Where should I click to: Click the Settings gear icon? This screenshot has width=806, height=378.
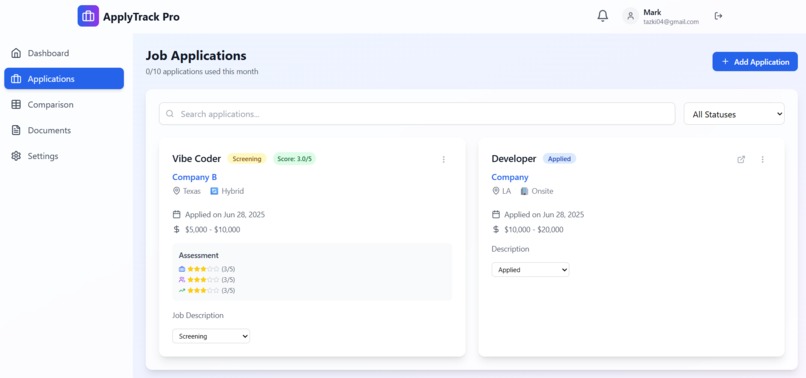click(x=16, y=156)
